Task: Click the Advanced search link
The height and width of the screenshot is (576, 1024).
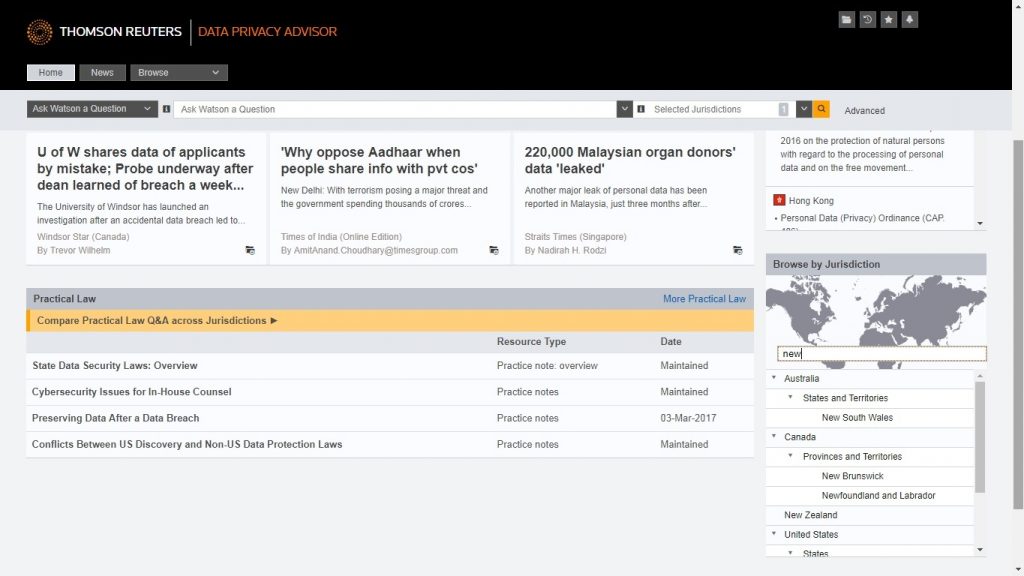Action: [864, 110]
